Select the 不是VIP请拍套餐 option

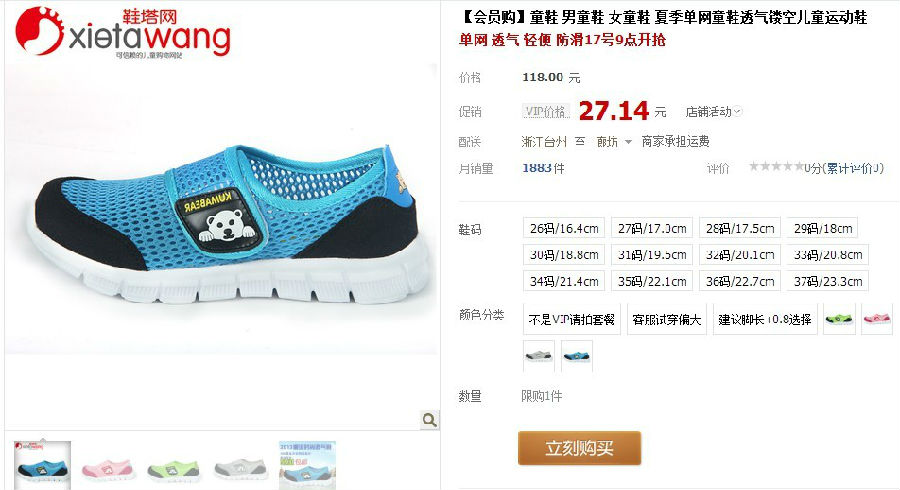pyautogui.click(x=571, y=320)
